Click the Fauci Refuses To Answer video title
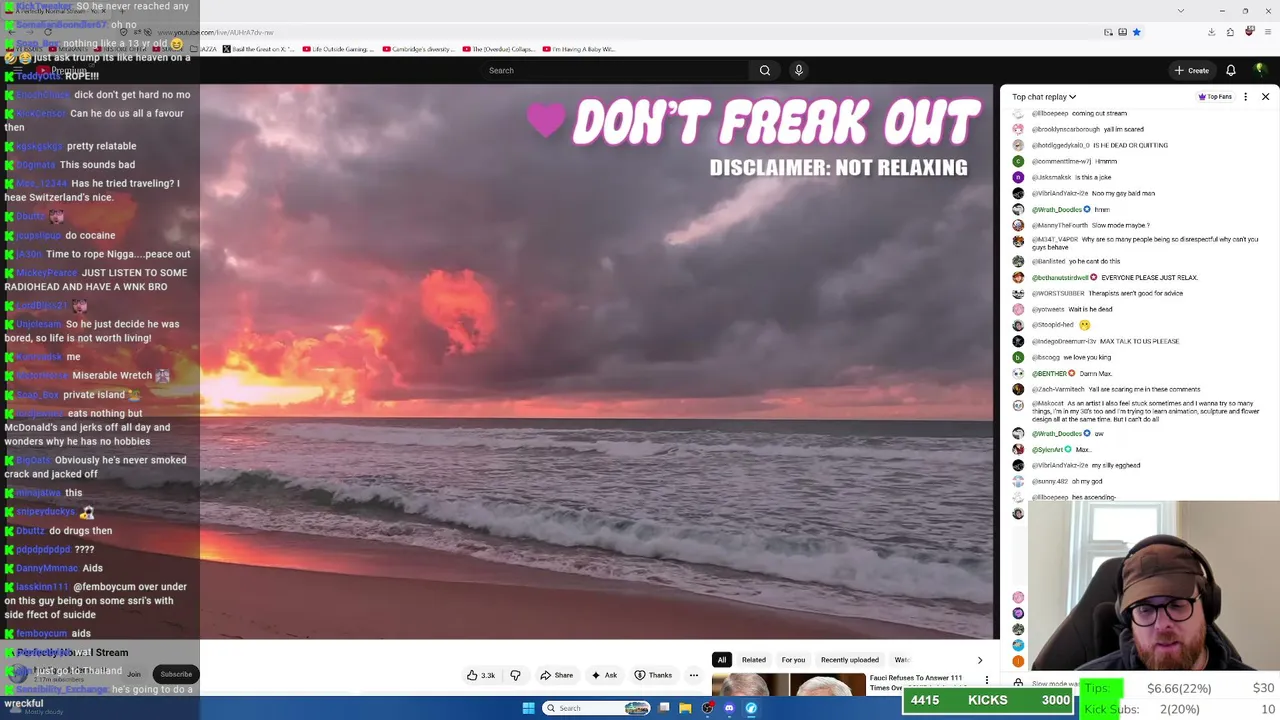The height and width of the screenshot is (720, 1280). click(x=915, y=682)
